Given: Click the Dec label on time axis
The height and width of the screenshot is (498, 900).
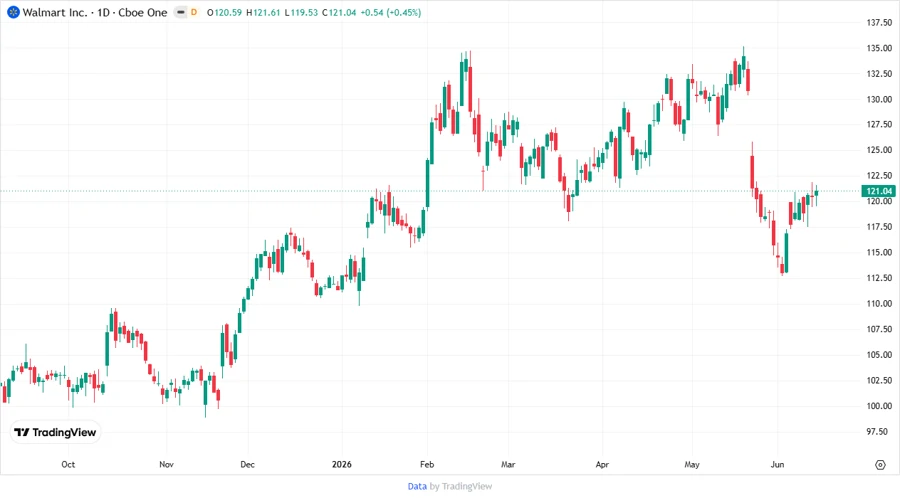Looking at the screenshot, I should 247,464.
